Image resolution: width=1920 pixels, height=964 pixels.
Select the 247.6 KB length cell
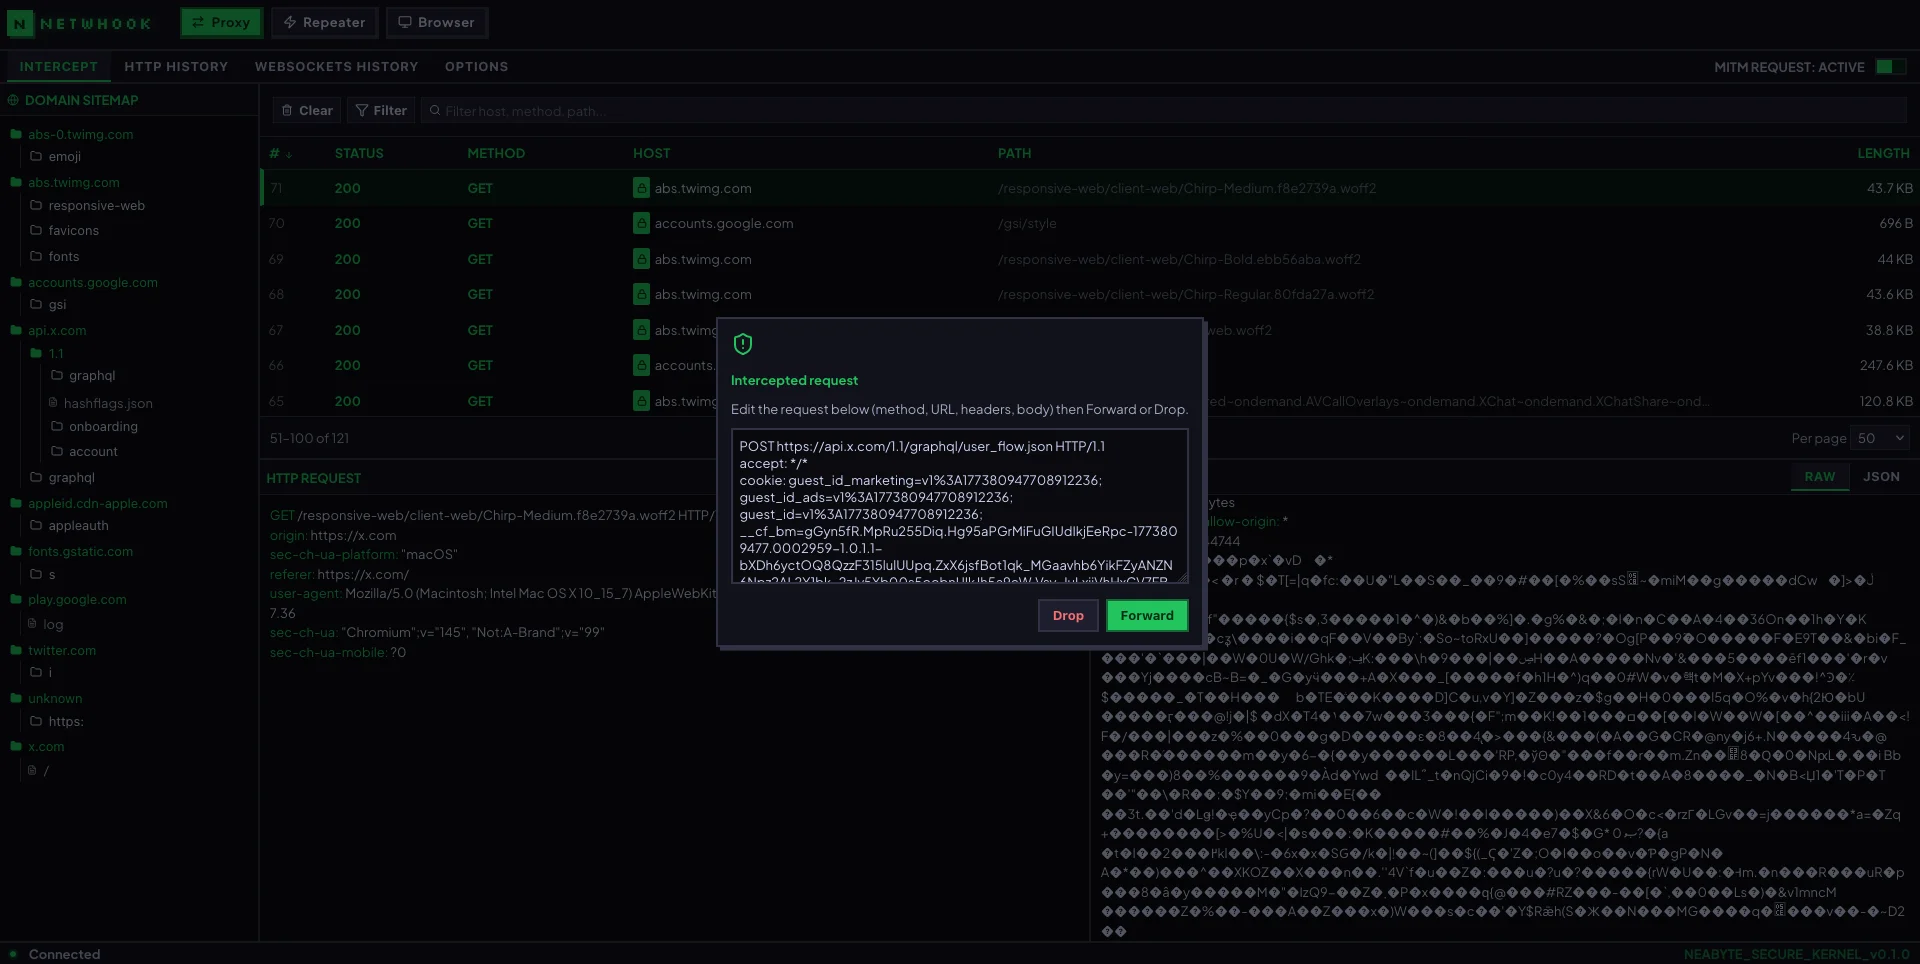pyautogui.click(x=1886, y=365)
